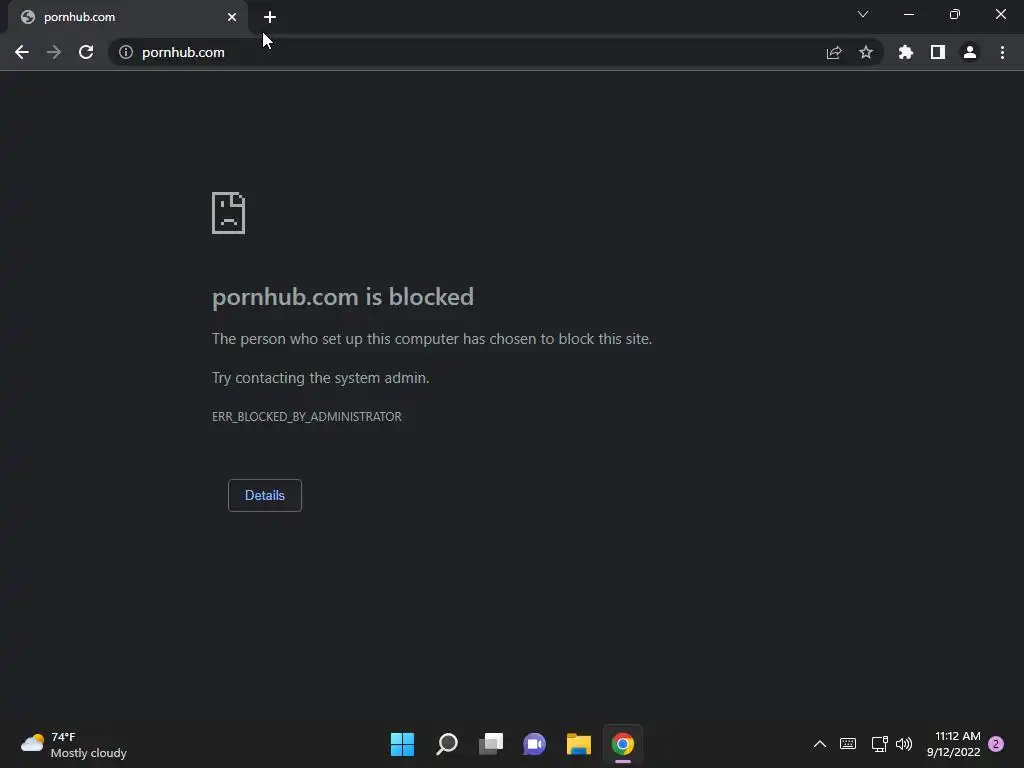Screen dimensions: 1024x768
Task: Open the Windows Start menu
Action: pyautogui.click(x=402, y=744)
